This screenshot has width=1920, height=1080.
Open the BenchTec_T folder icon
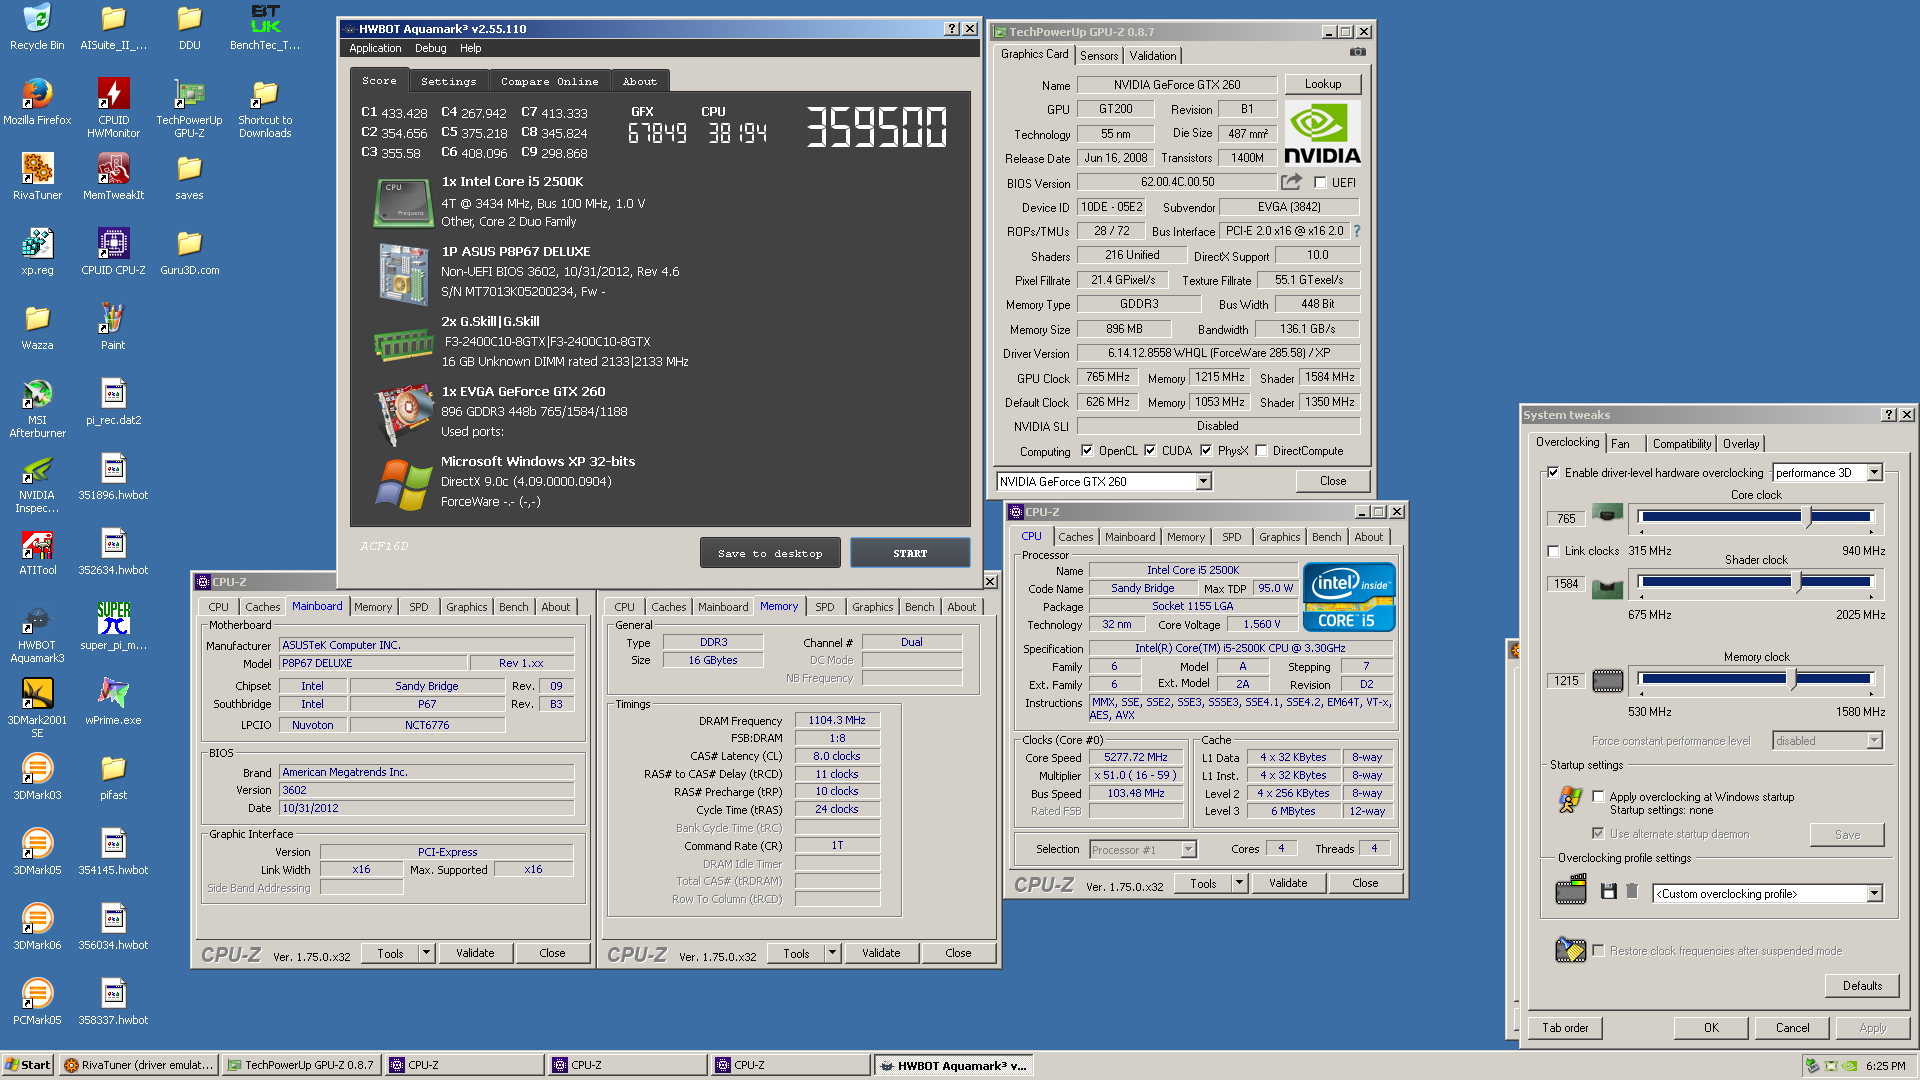coord(265,27)
